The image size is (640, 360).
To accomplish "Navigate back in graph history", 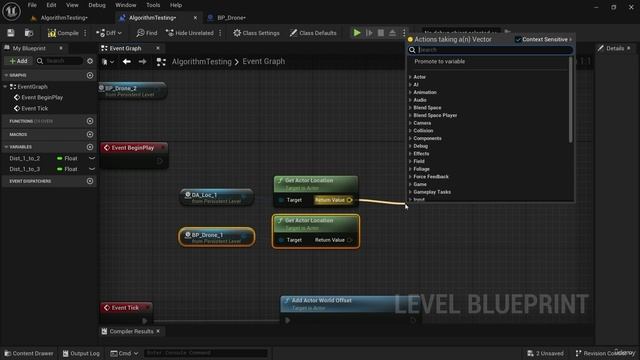I will pos(127,62).
